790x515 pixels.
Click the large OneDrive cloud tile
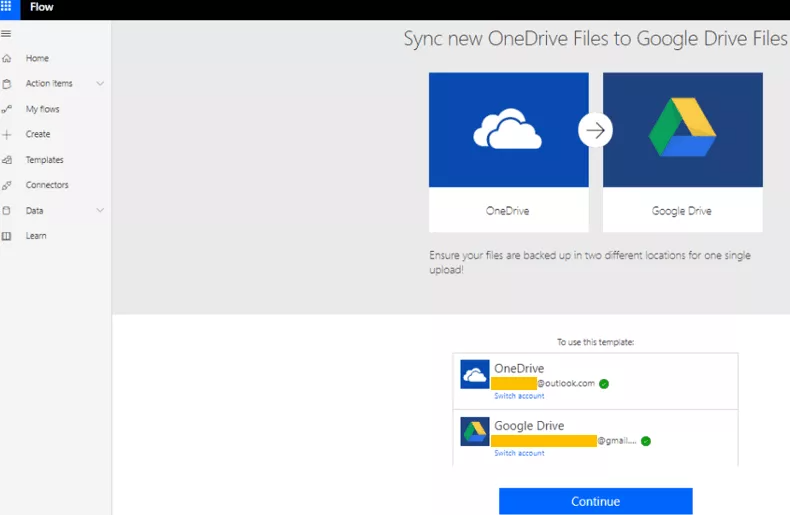pyautogui.click(x=509, y=130)
